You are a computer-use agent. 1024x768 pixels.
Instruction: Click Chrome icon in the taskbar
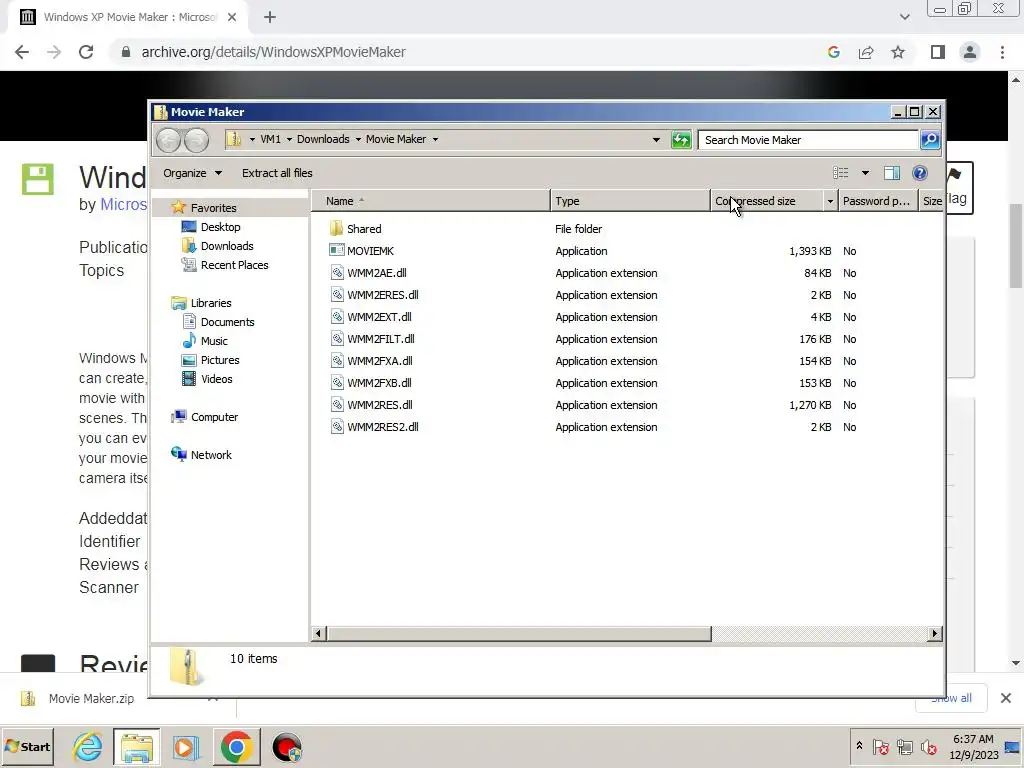[236, 747]
